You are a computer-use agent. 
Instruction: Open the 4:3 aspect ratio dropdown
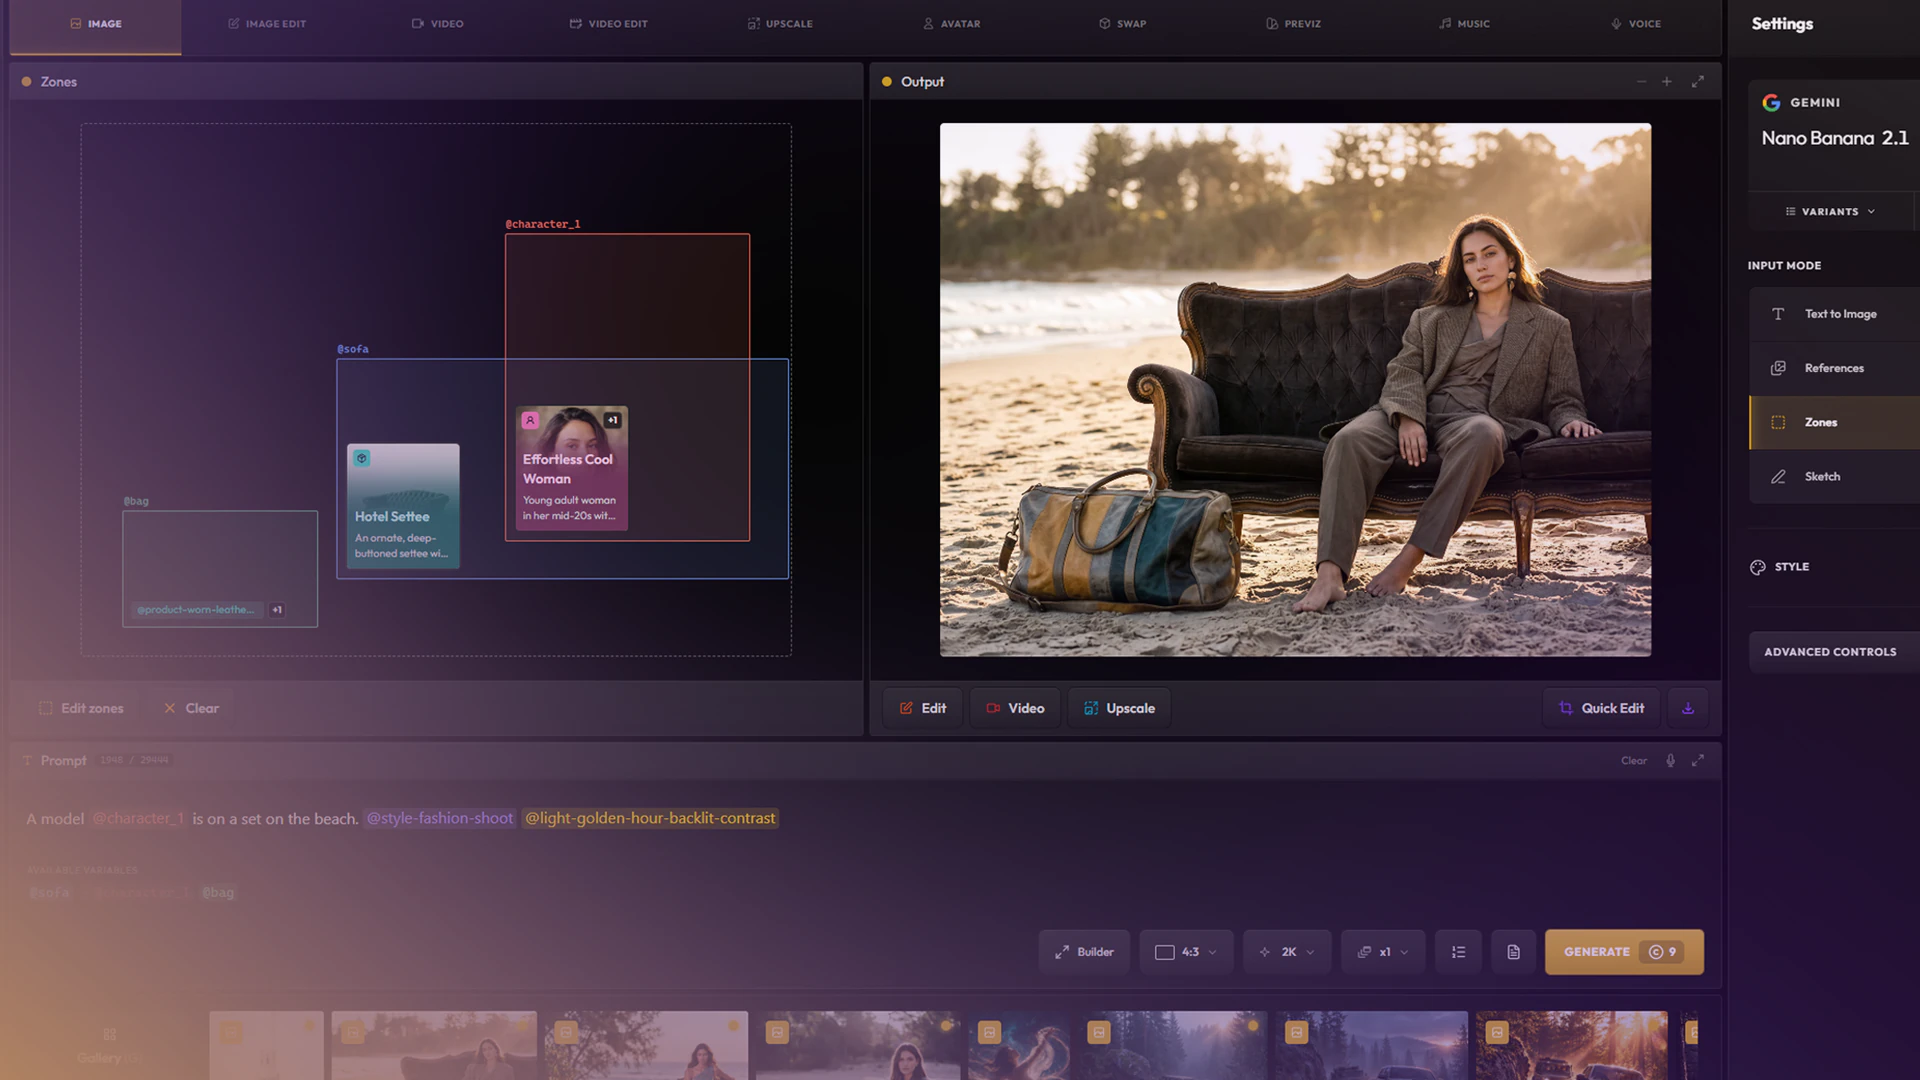(x=1186, y=952)
